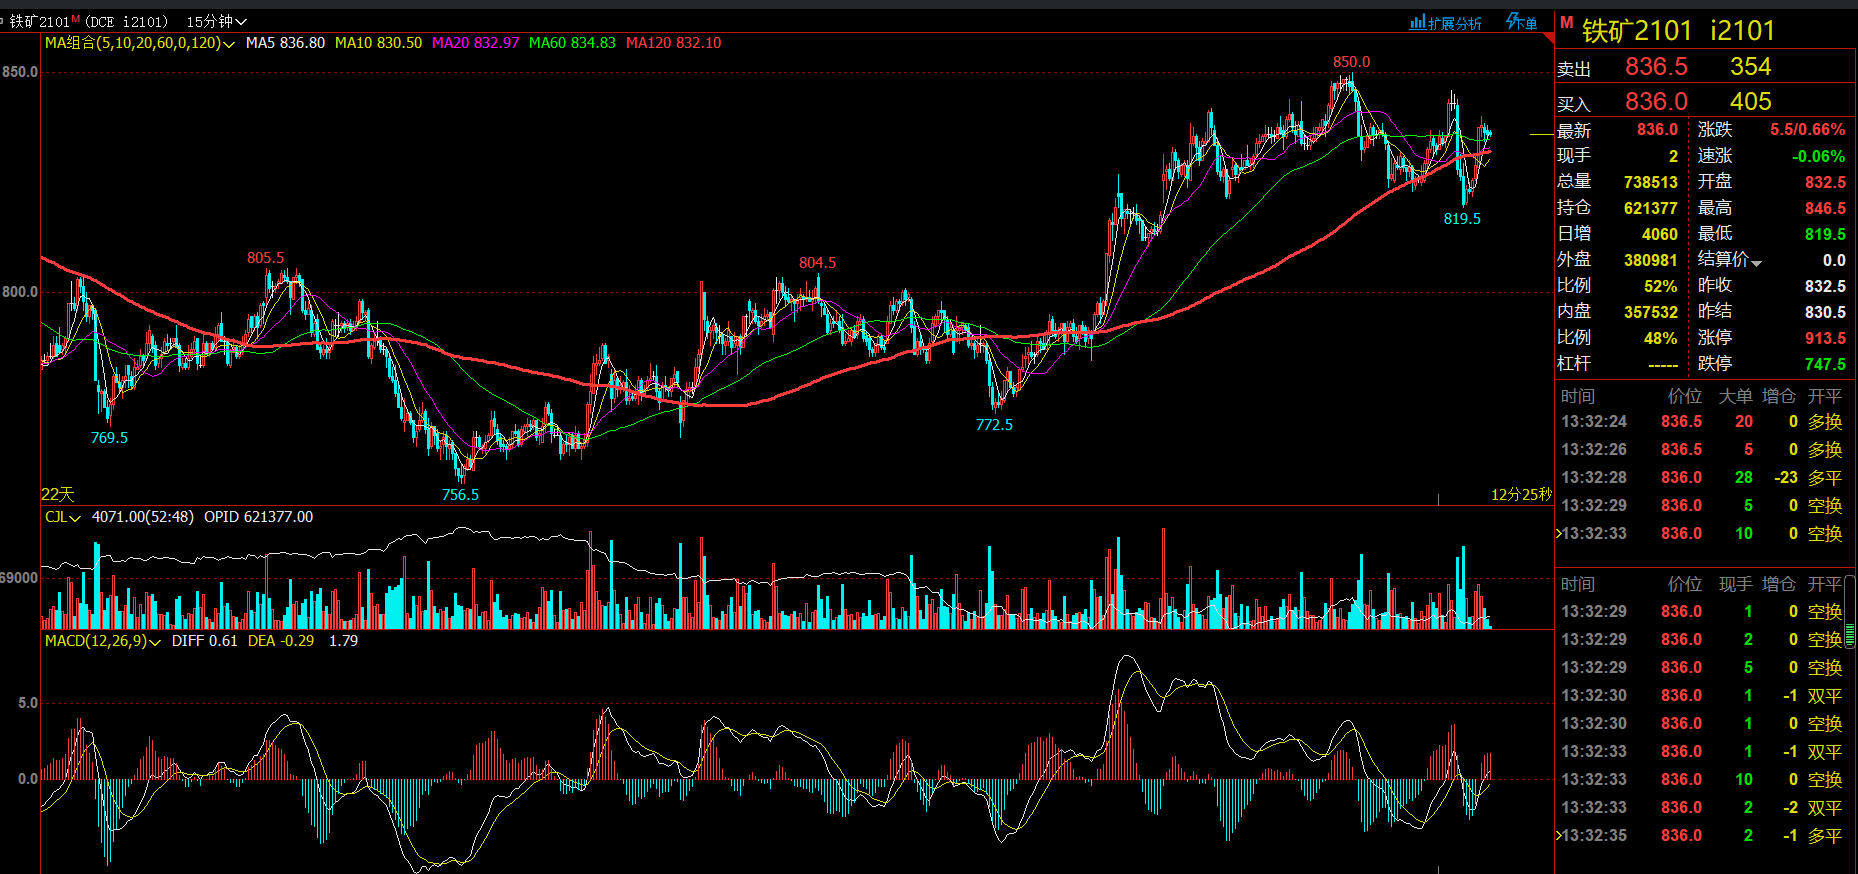The image size is (1858, 874).
Task: Select the 大单 column header
Action: pyautogui.click(x=1735, y=396)
